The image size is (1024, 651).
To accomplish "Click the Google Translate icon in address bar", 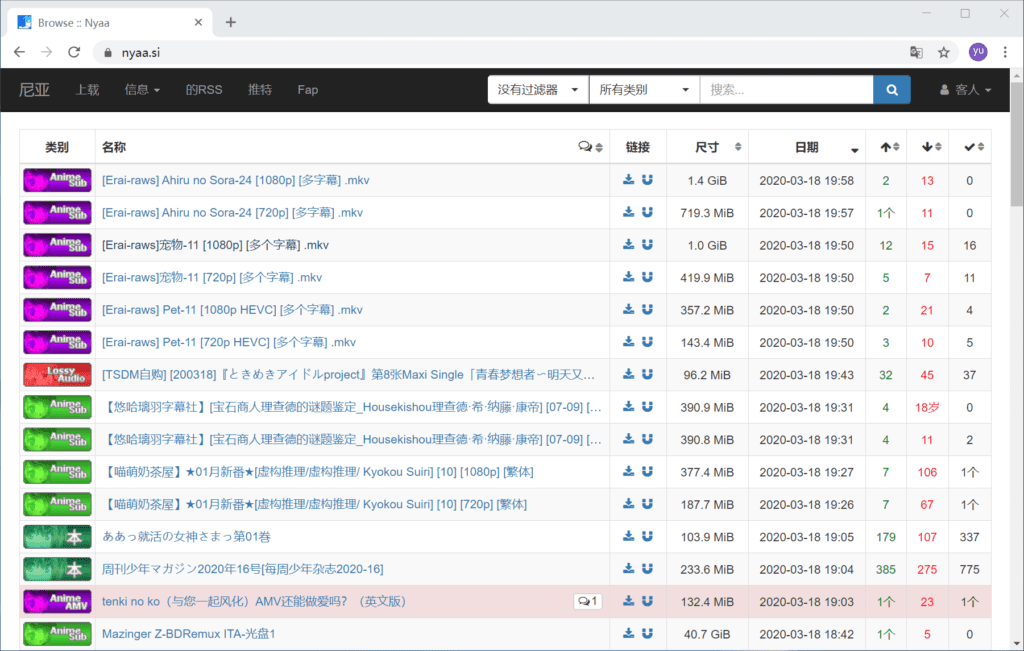I will click(x=915, y=52).
